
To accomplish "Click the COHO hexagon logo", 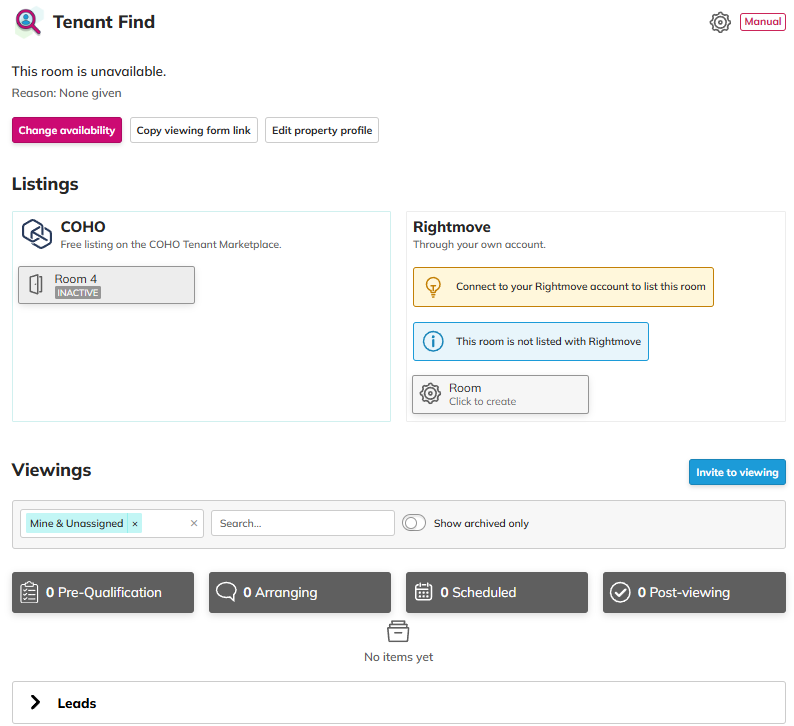I will (x=36, y=234).
